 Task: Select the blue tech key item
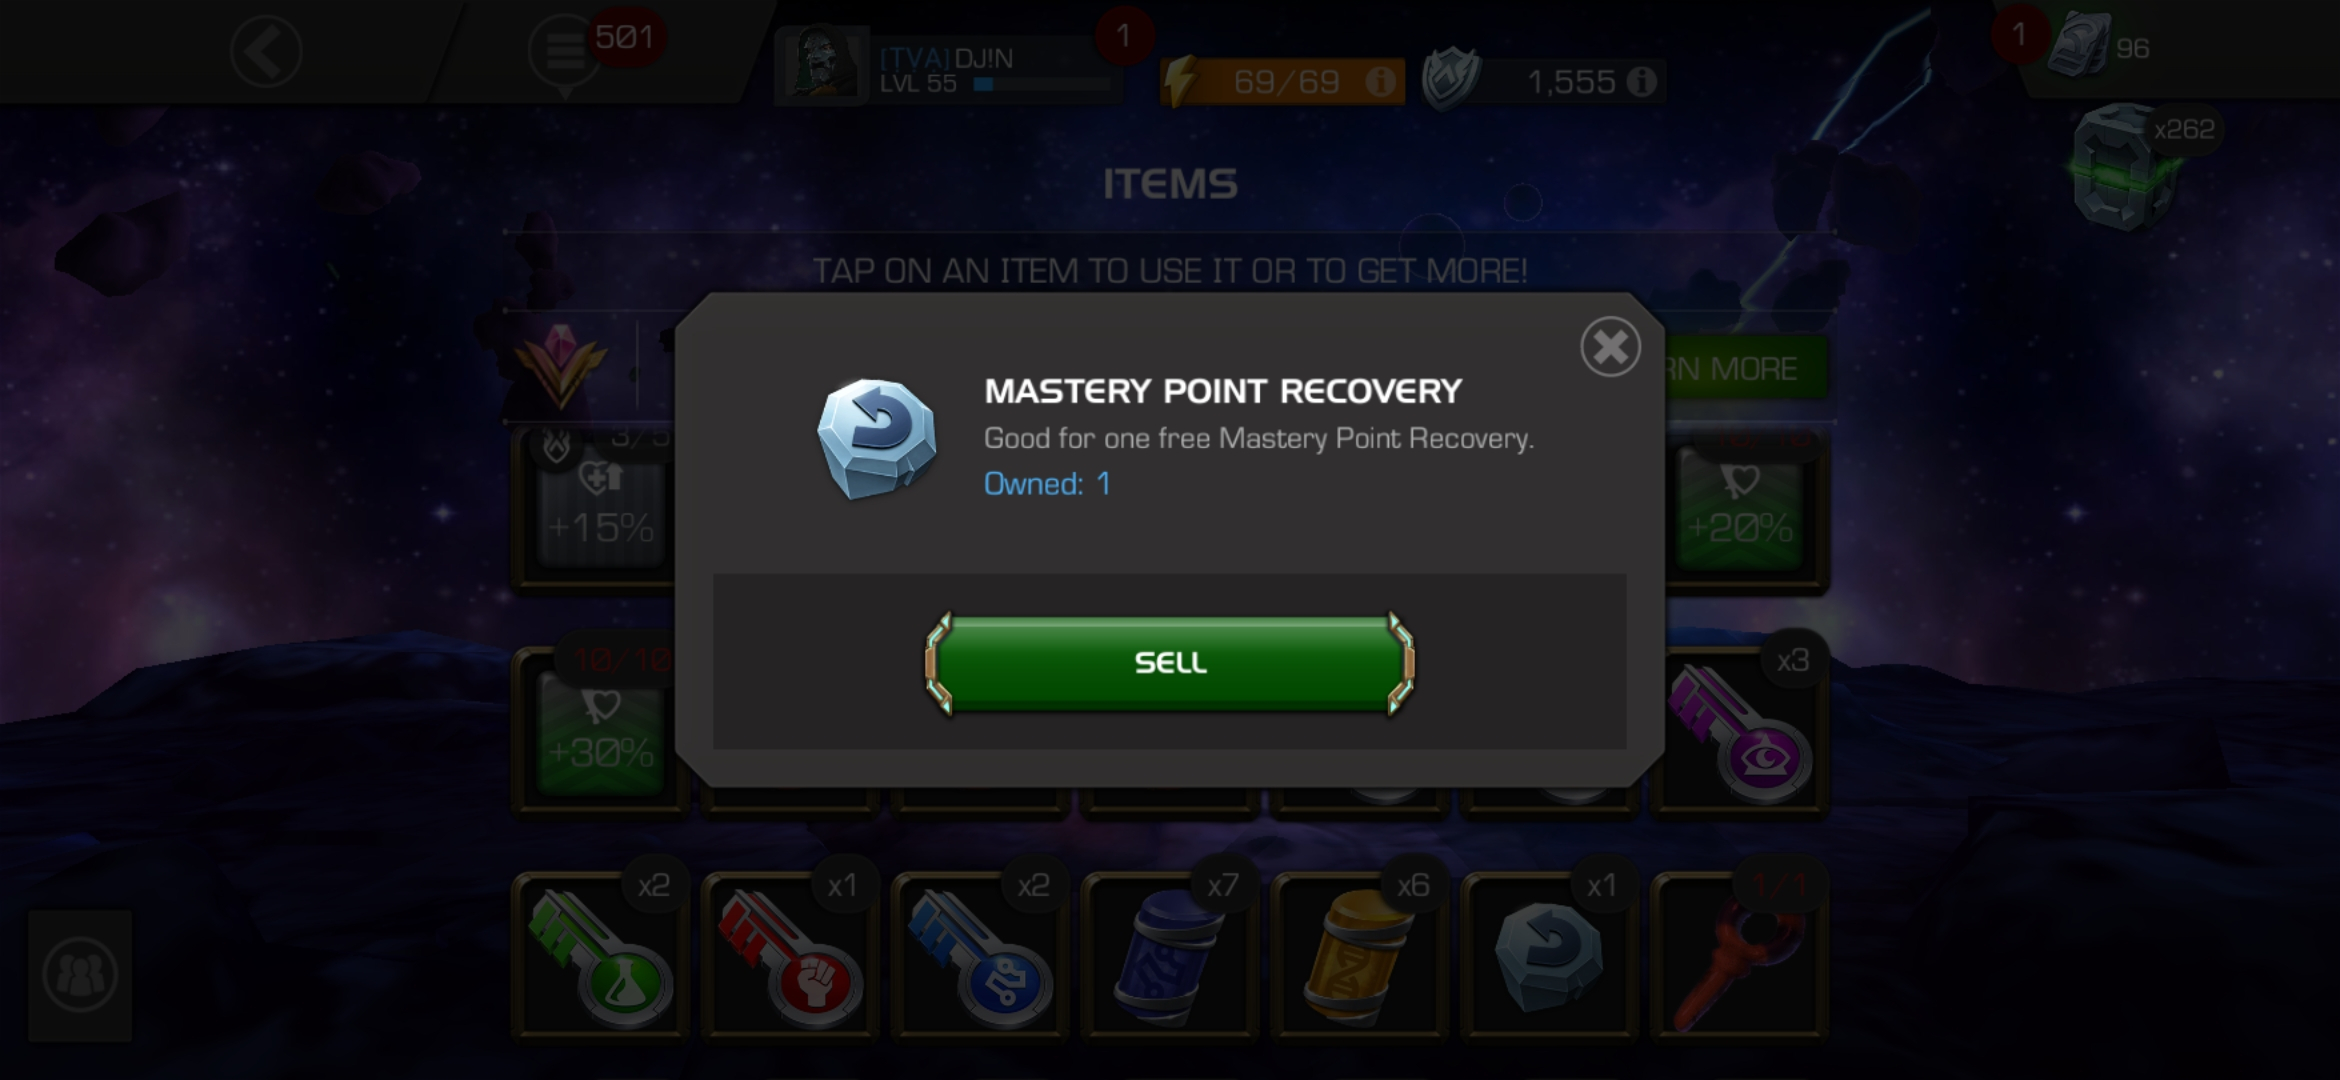pos(980,957)
